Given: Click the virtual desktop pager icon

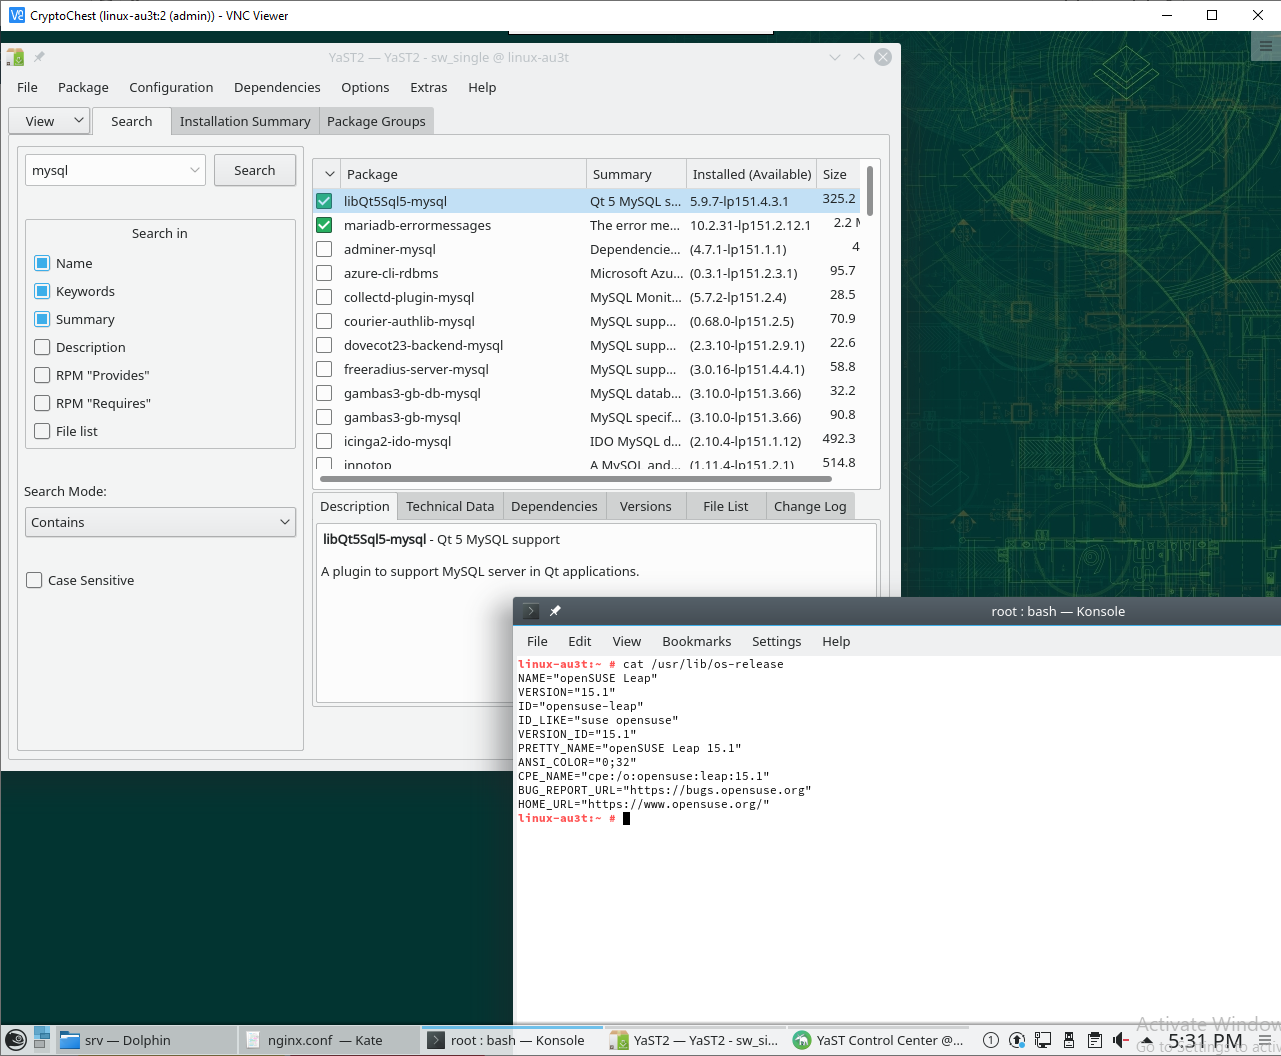Looking at the screenshot, I should (42, 1040).
